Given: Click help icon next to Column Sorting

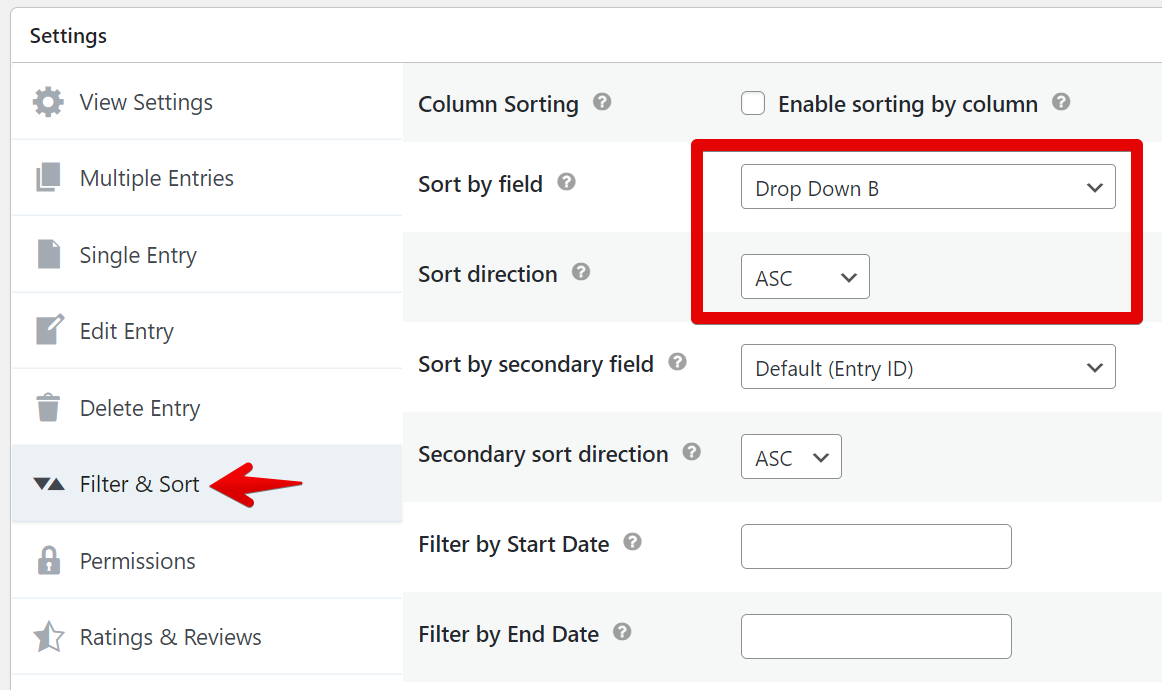Looking at the screenshot, I should [602, 102].
